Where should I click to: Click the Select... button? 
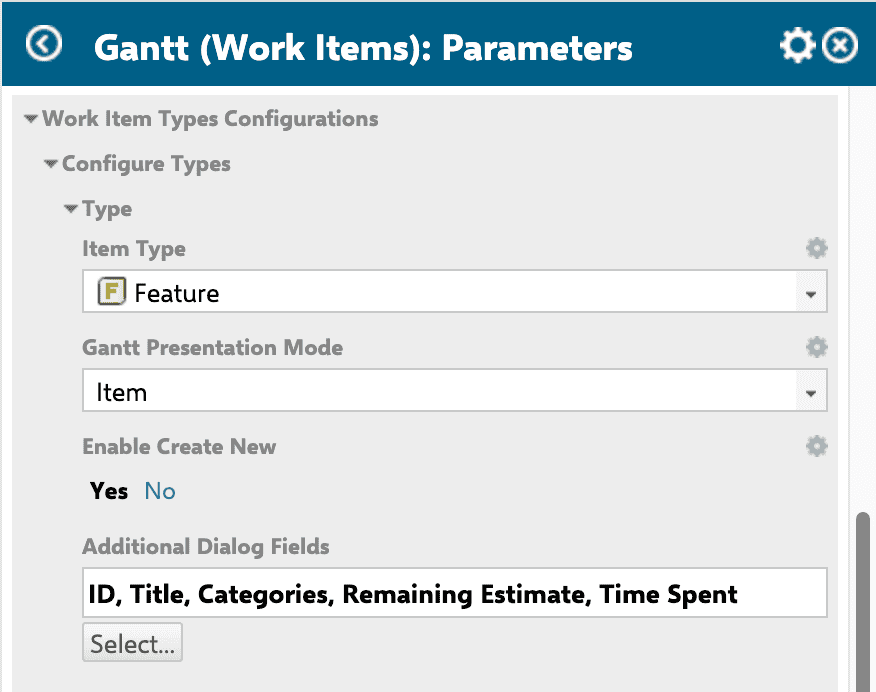tap(132, 643)
